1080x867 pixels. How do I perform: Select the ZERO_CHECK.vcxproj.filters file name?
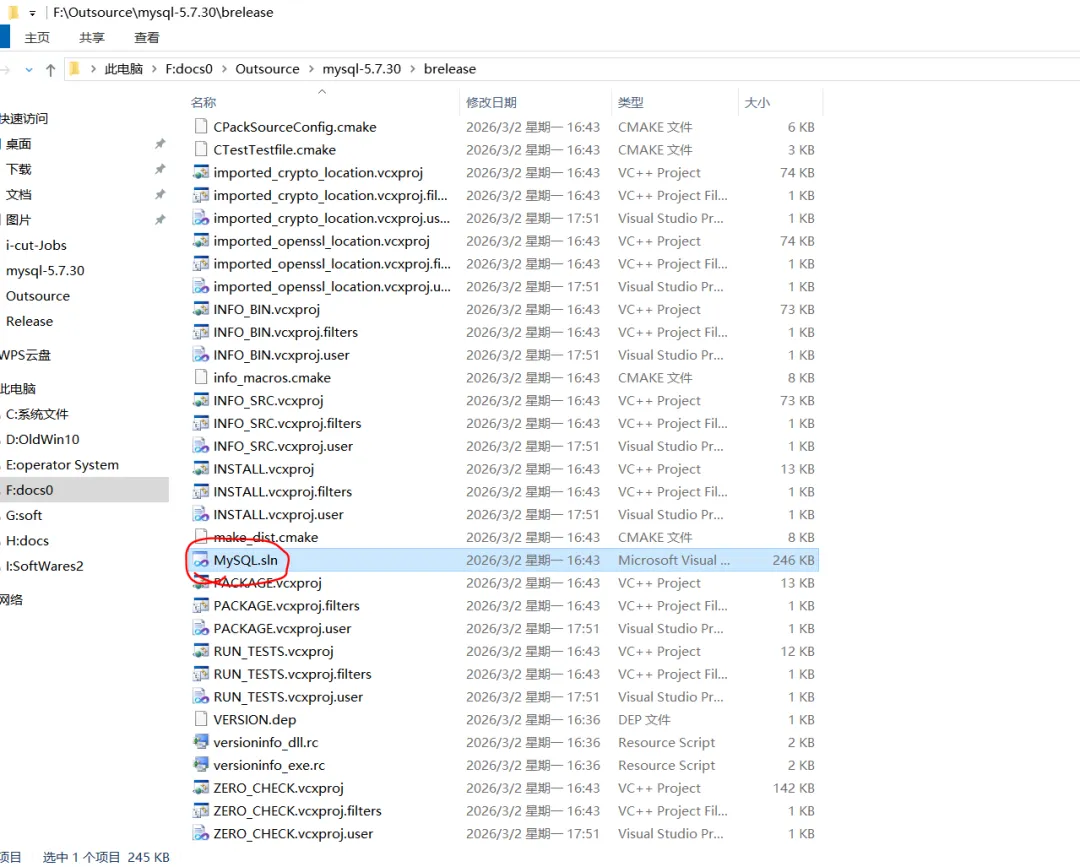298,811
